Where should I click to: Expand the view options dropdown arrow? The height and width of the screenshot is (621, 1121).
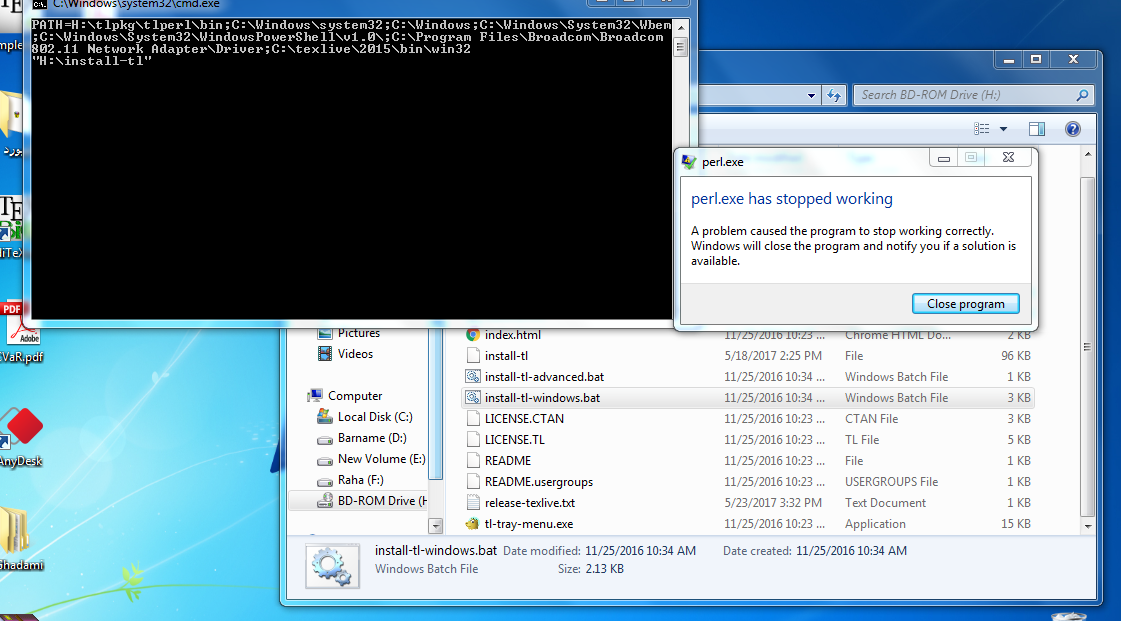point(1003,129)
